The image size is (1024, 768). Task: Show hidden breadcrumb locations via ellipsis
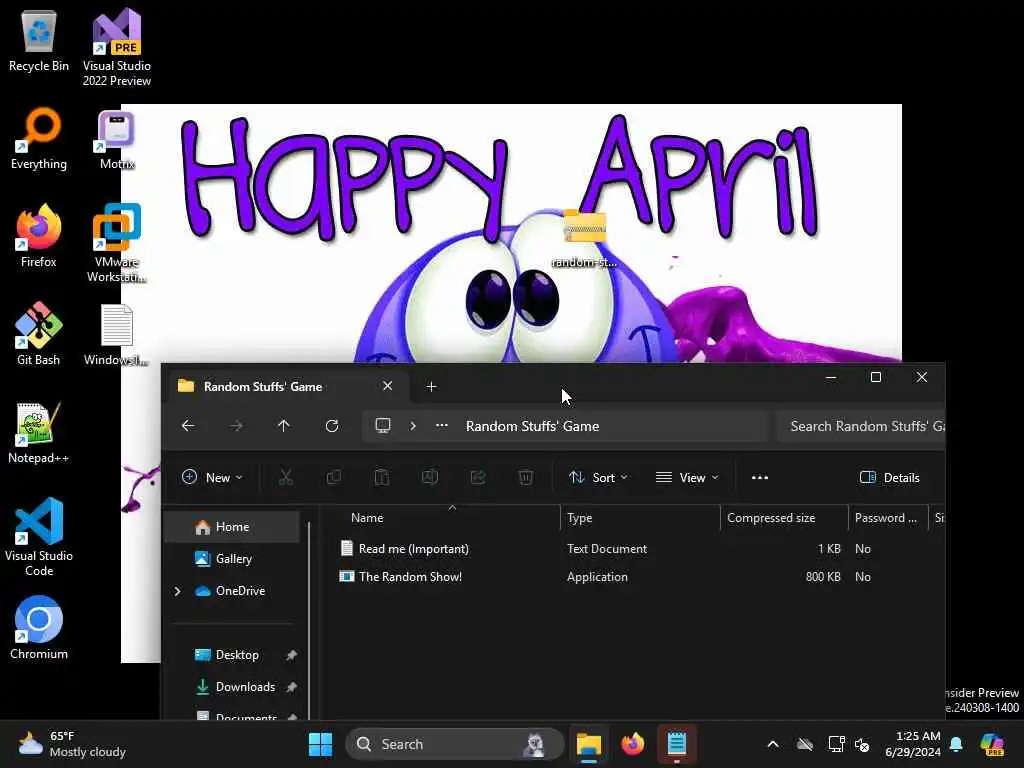[x=442, y=426]
